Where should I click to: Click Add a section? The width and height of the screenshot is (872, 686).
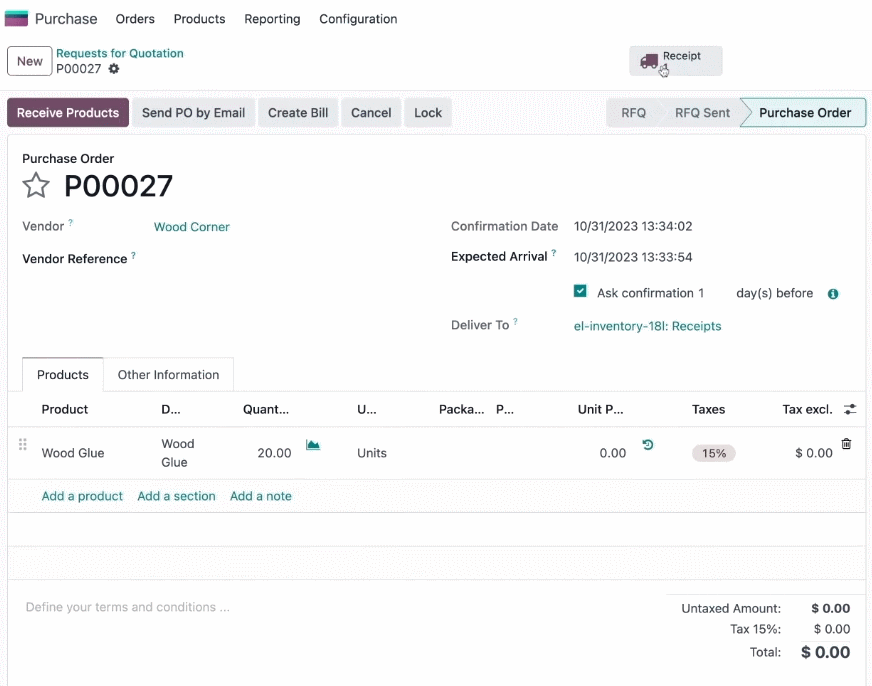coord(176,496)
